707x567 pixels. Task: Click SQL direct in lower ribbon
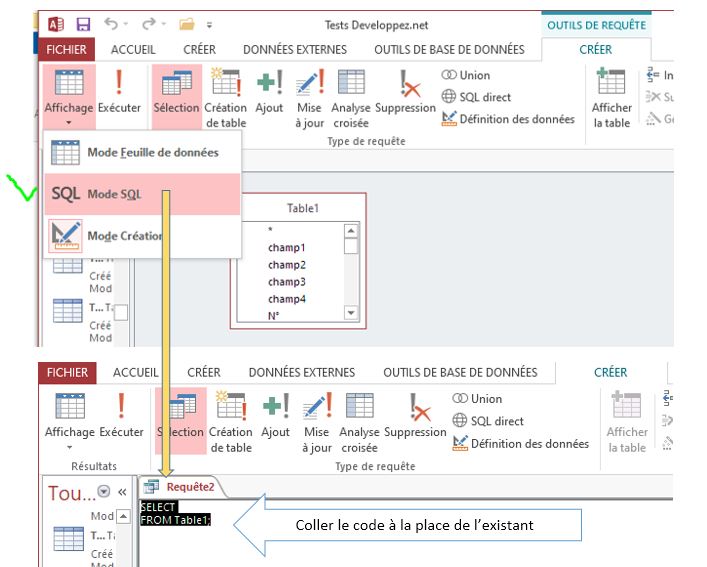[x=488, y=421]
